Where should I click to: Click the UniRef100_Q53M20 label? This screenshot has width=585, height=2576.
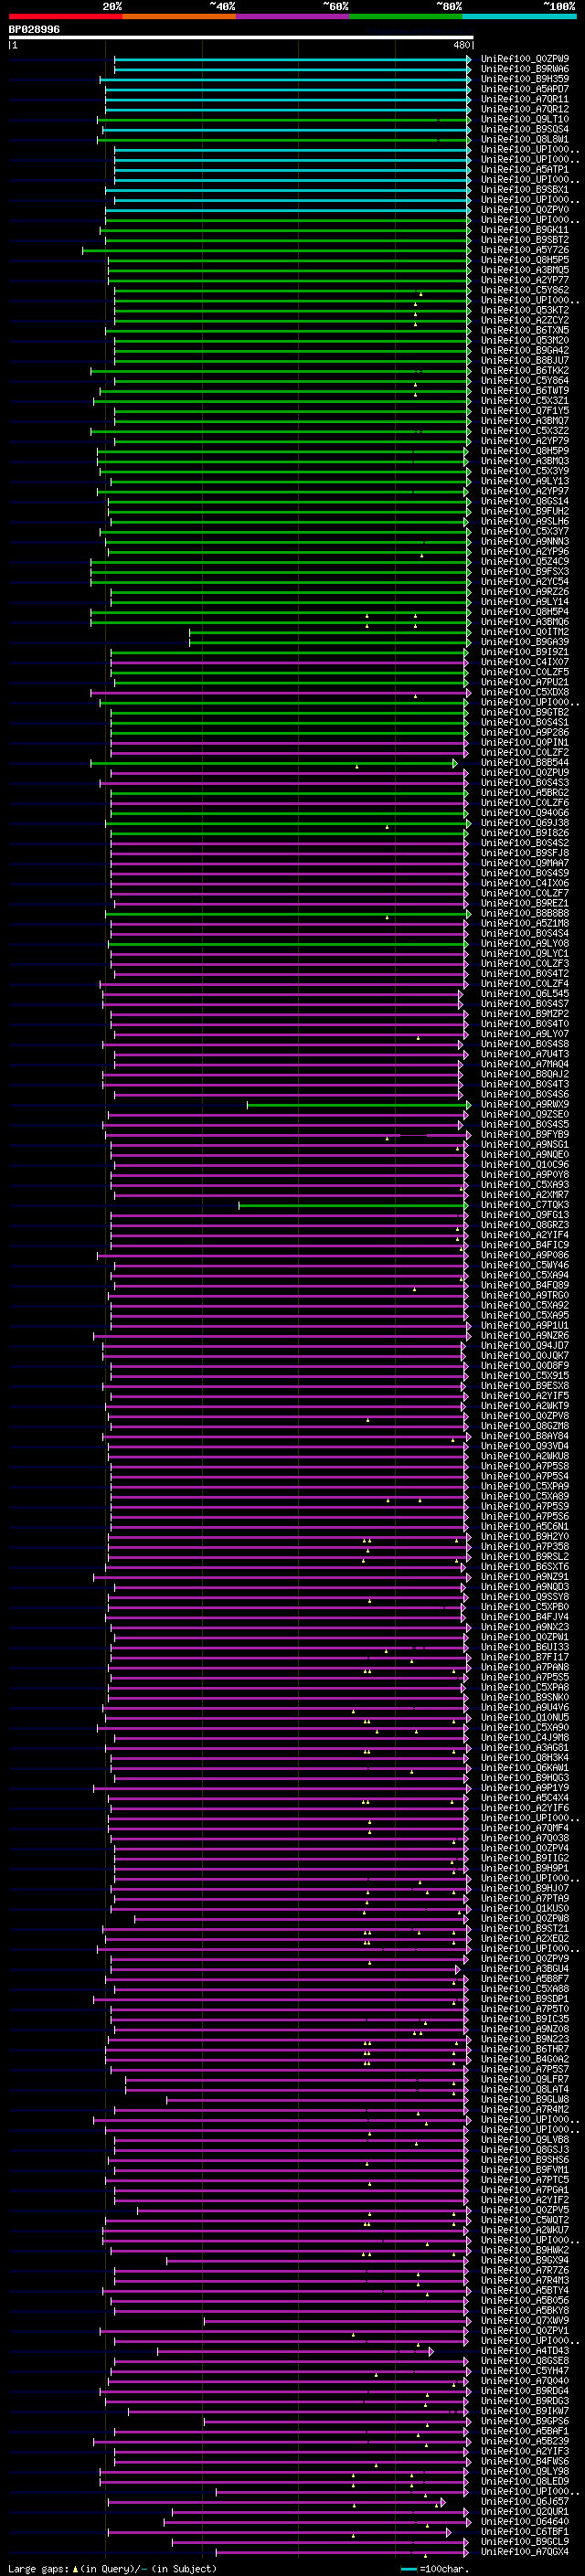pyautogui.click(x=525, y=340)
